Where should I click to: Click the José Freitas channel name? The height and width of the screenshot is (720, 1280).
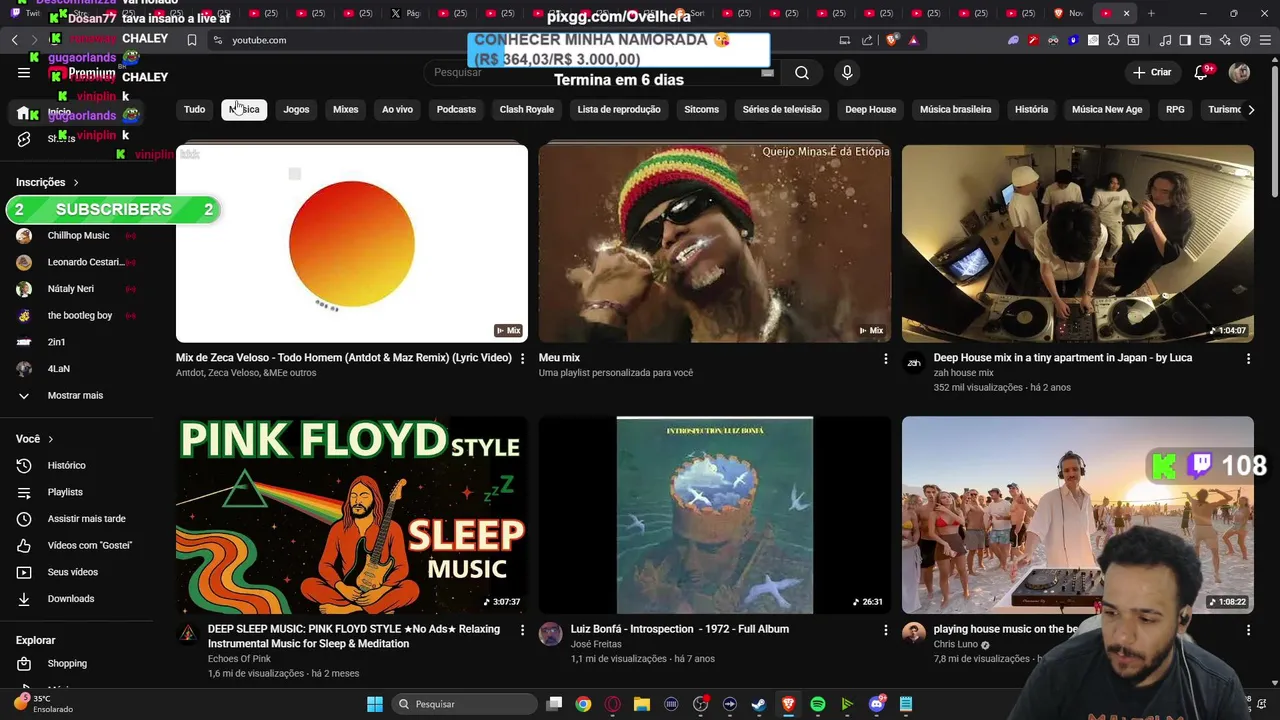coord(596,644)
